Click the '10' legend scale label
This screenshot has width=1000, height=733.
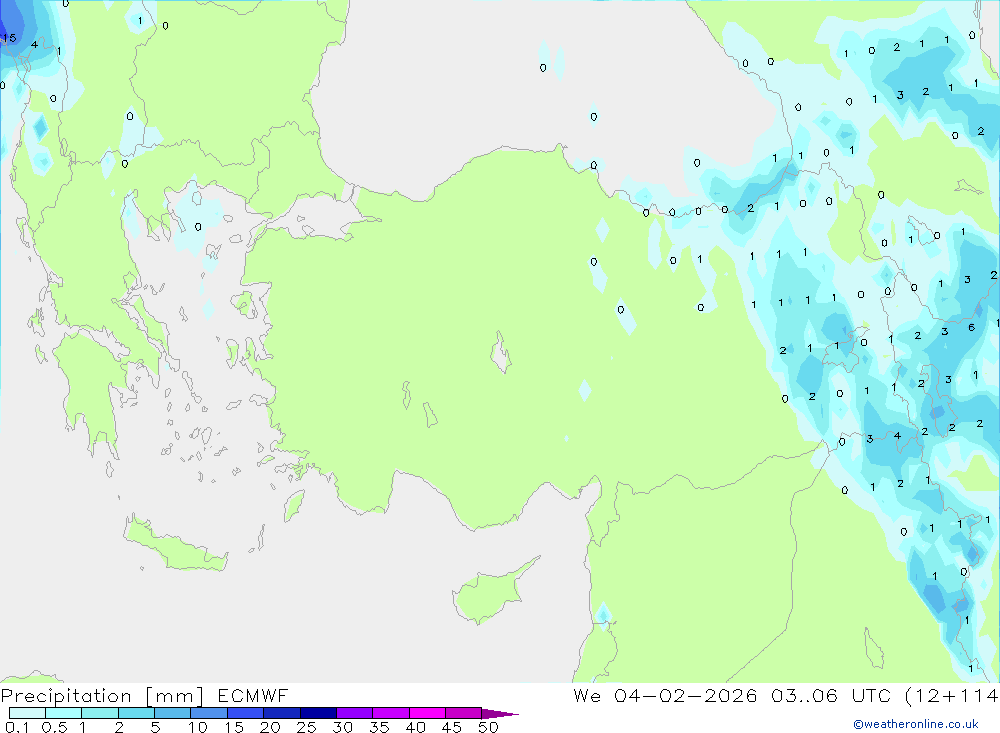coord(198,727)
